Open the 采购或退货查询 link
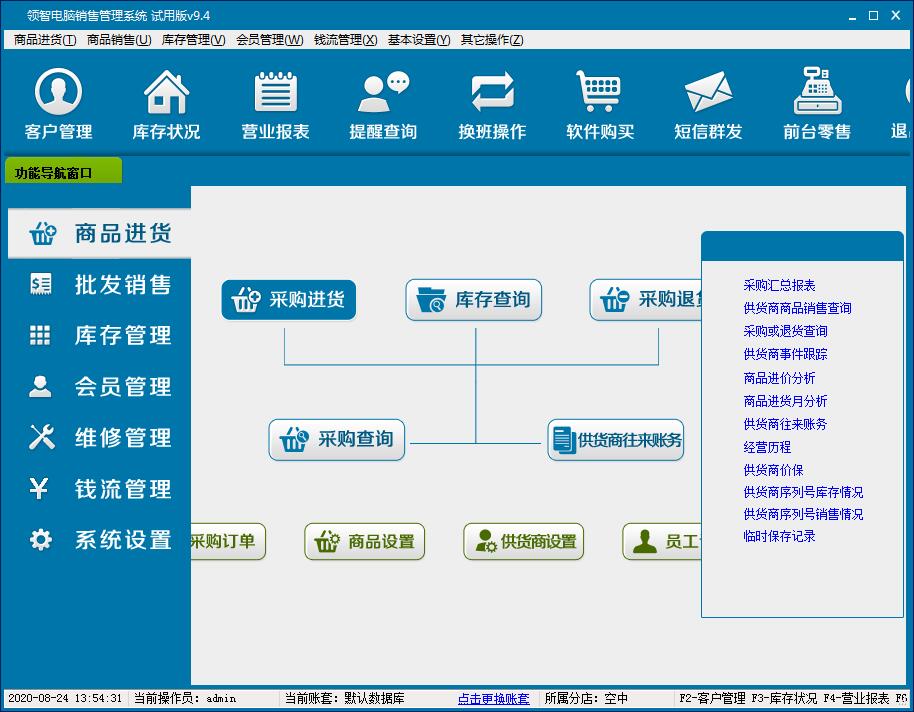 point(785,331)
